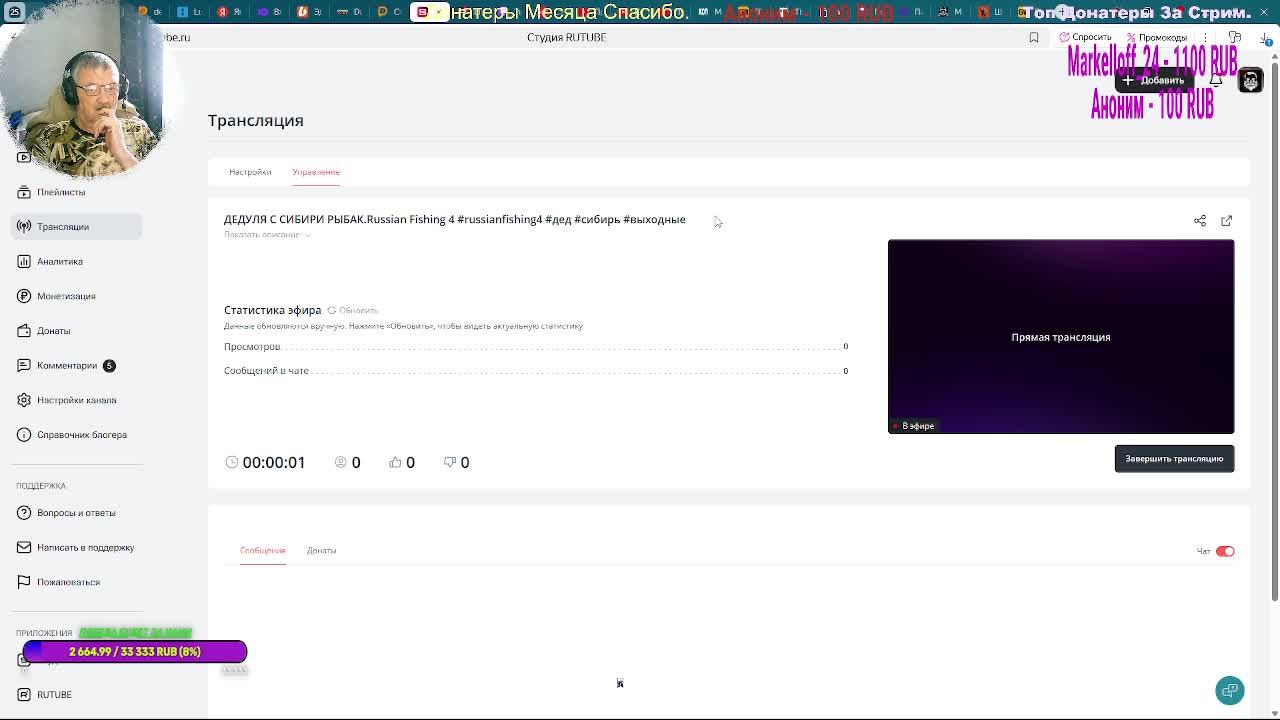1280x720 pixels.
Task: Open Монетизация in the sidebar
Action: point(66,296)
